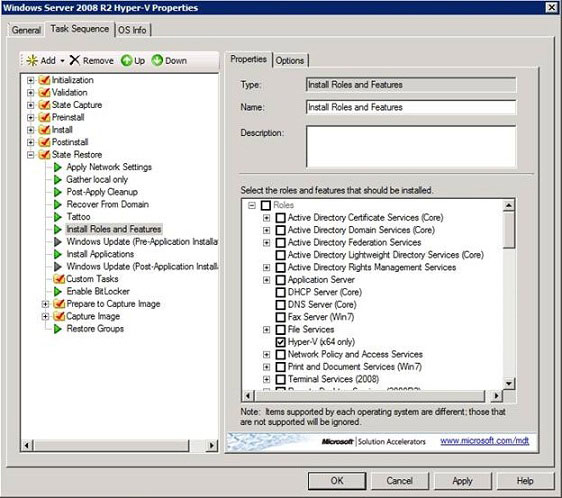Close the Properties dialog window
This screenshot has width=562, height=498.
click(x=551, y=8)
